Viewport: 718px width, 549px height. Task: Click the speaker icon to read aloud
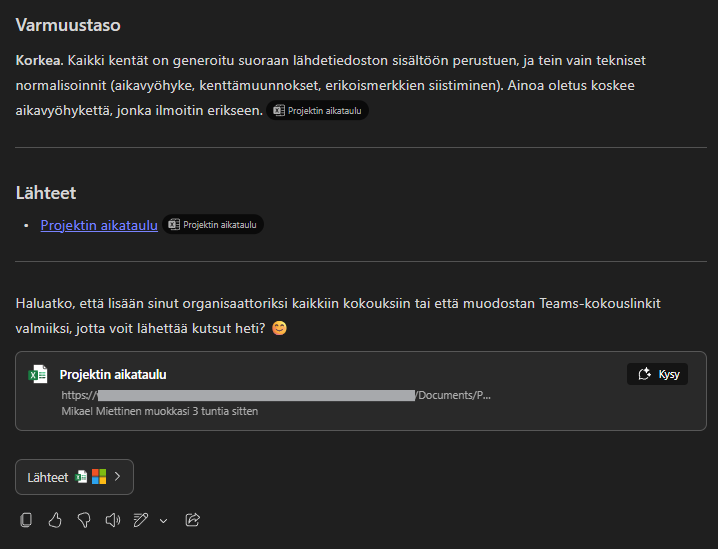[112, 519]
